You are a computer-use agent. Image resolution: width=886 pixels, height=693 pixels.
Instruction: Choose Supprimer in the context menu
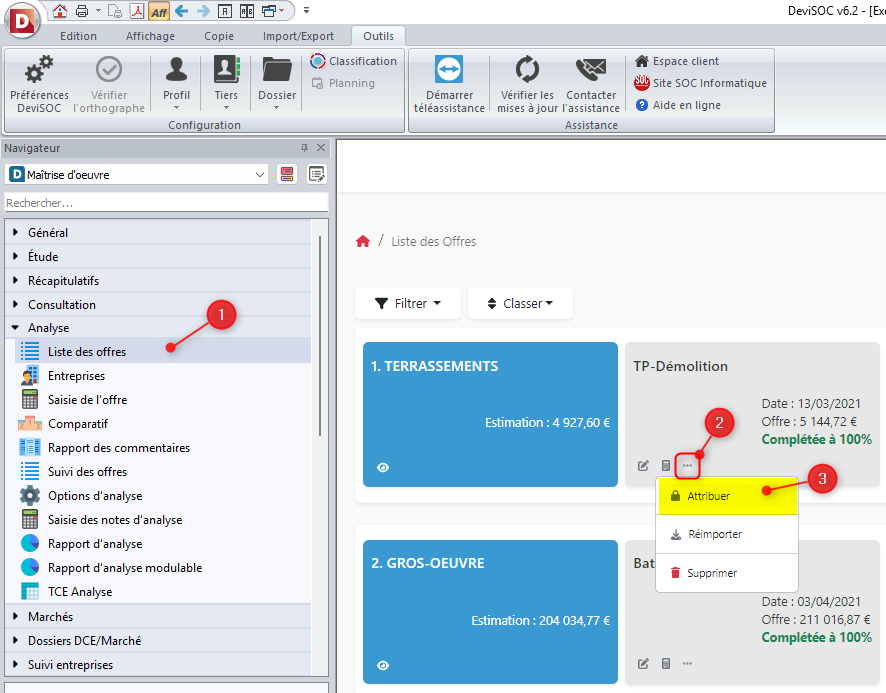pyautogui.click(x=711, y=573)
